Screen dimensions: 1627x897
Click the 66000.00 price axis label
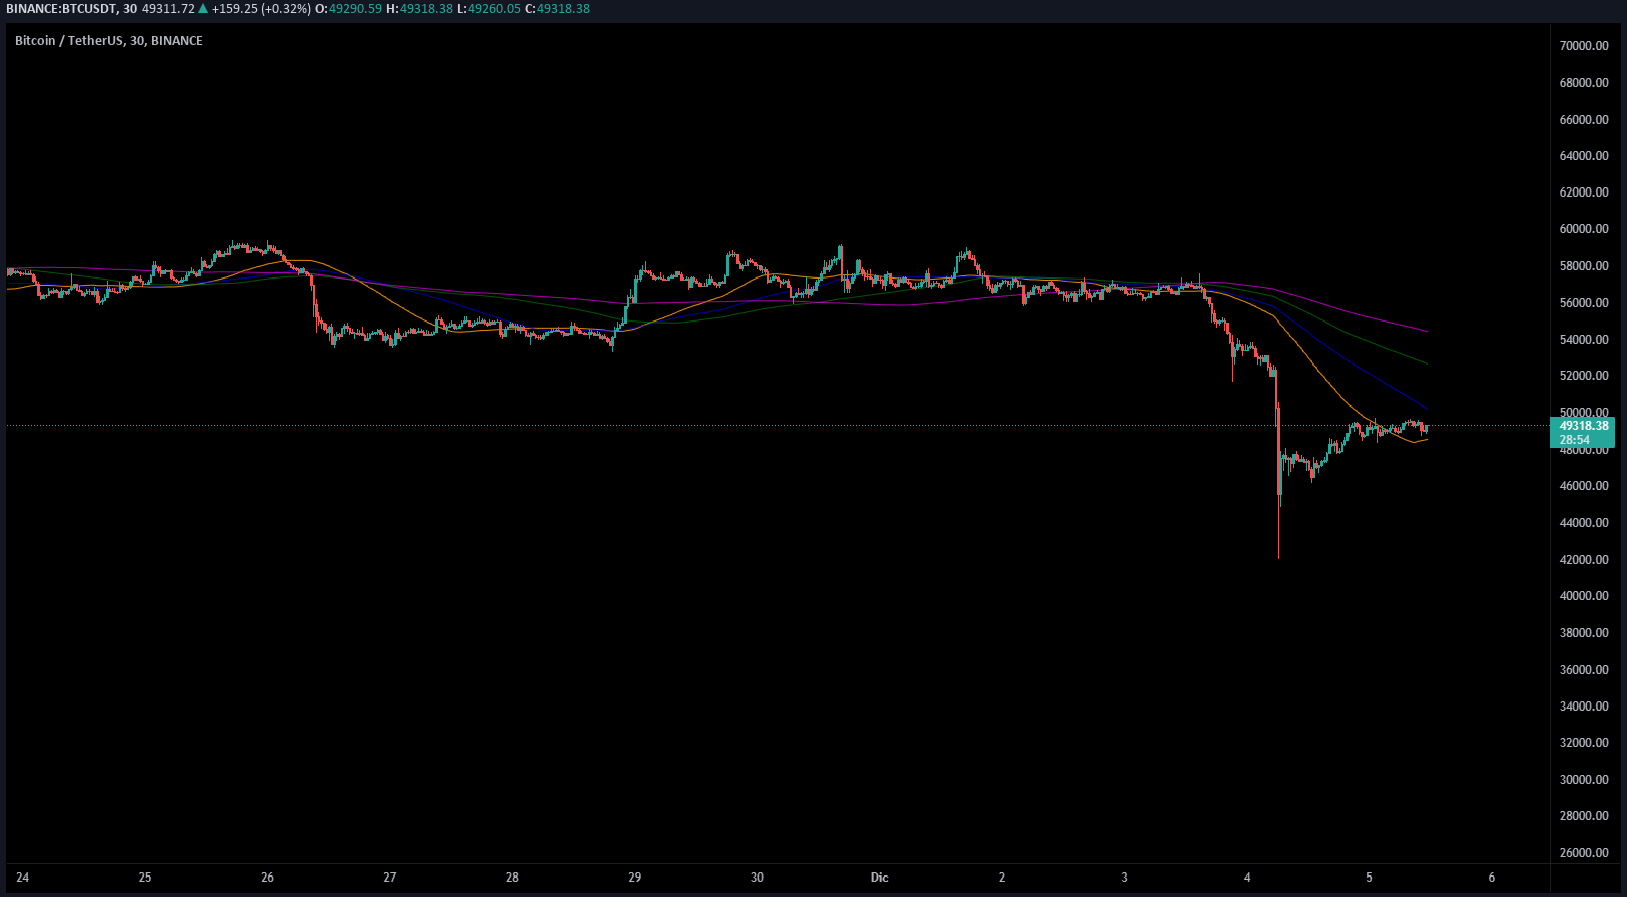point(1584,120)
